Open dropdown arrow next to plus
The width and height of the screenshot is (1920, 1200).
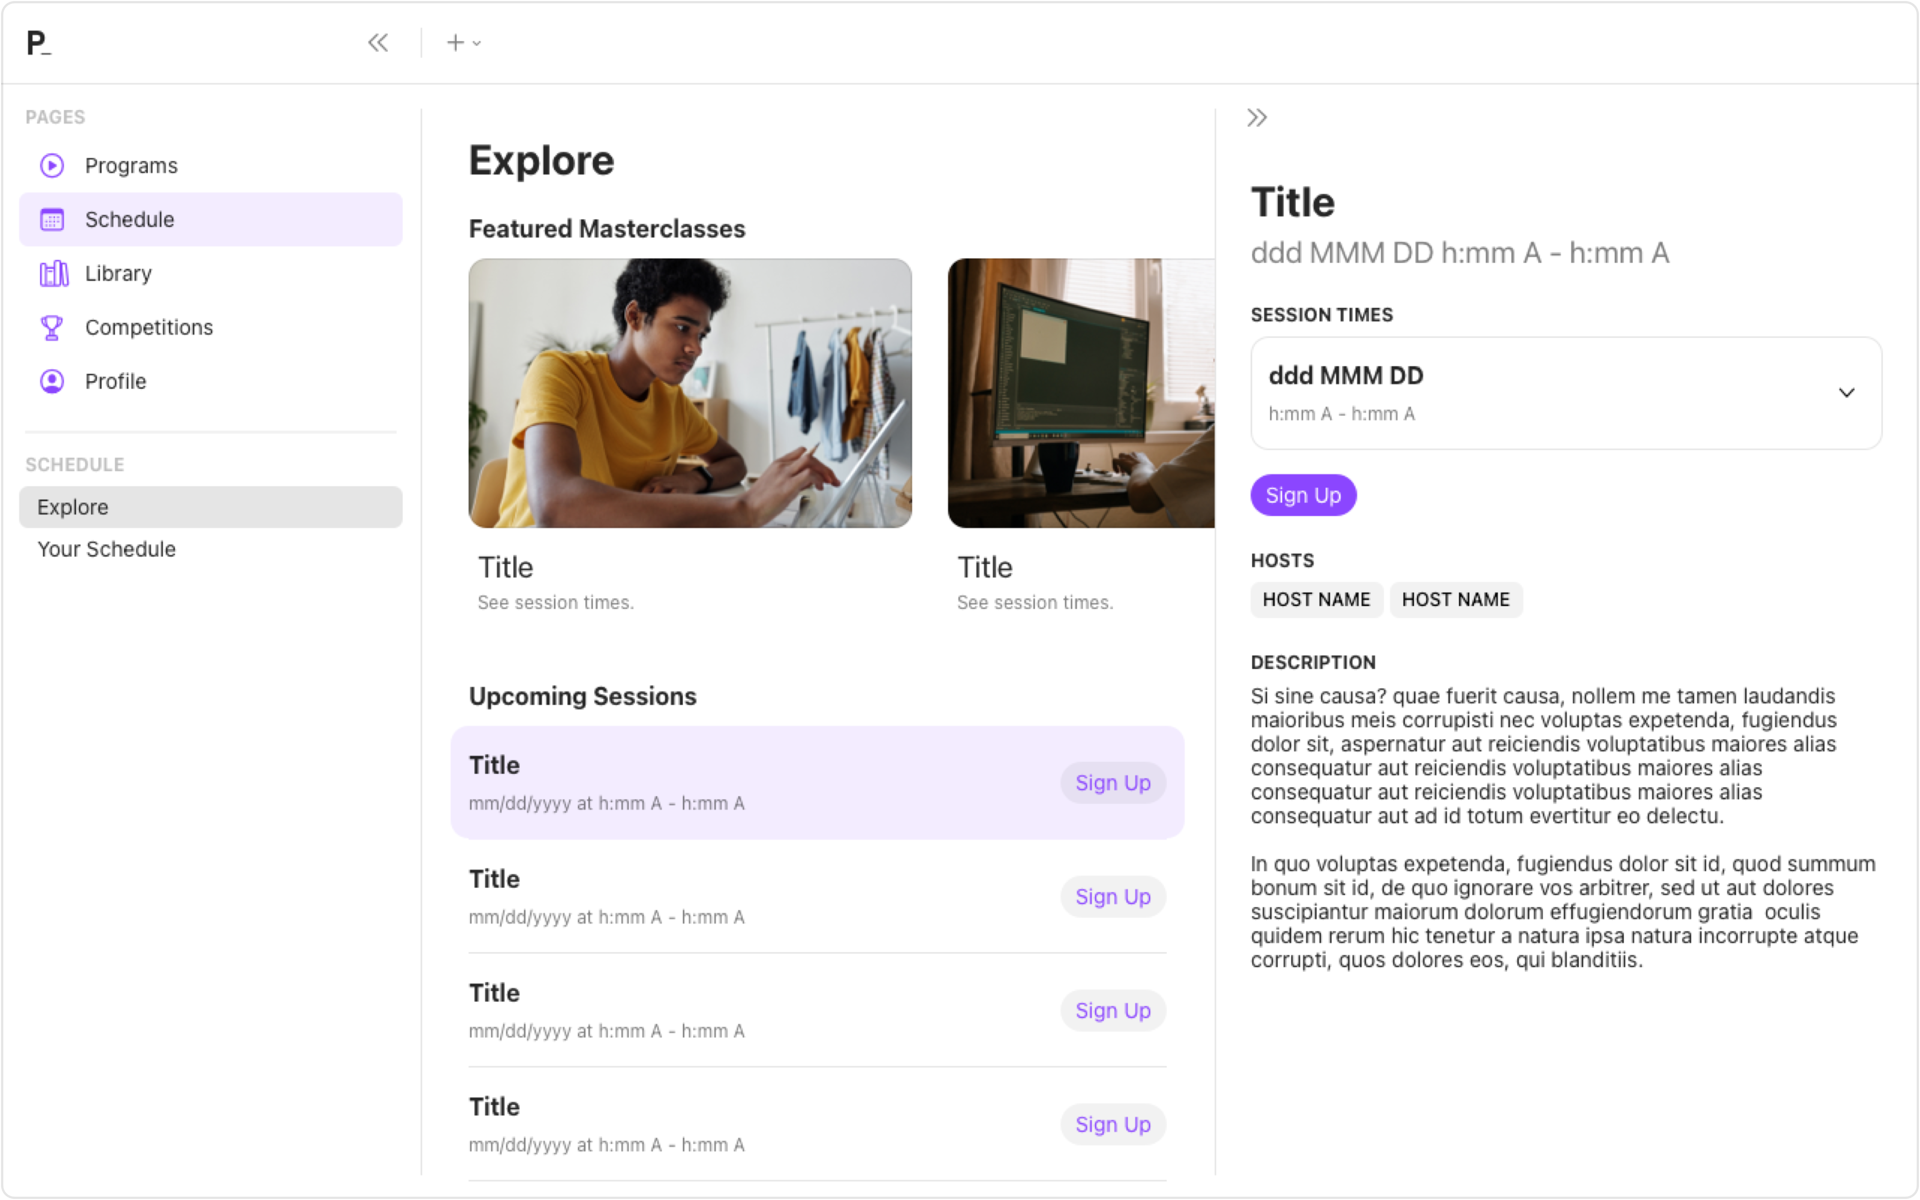477,43
